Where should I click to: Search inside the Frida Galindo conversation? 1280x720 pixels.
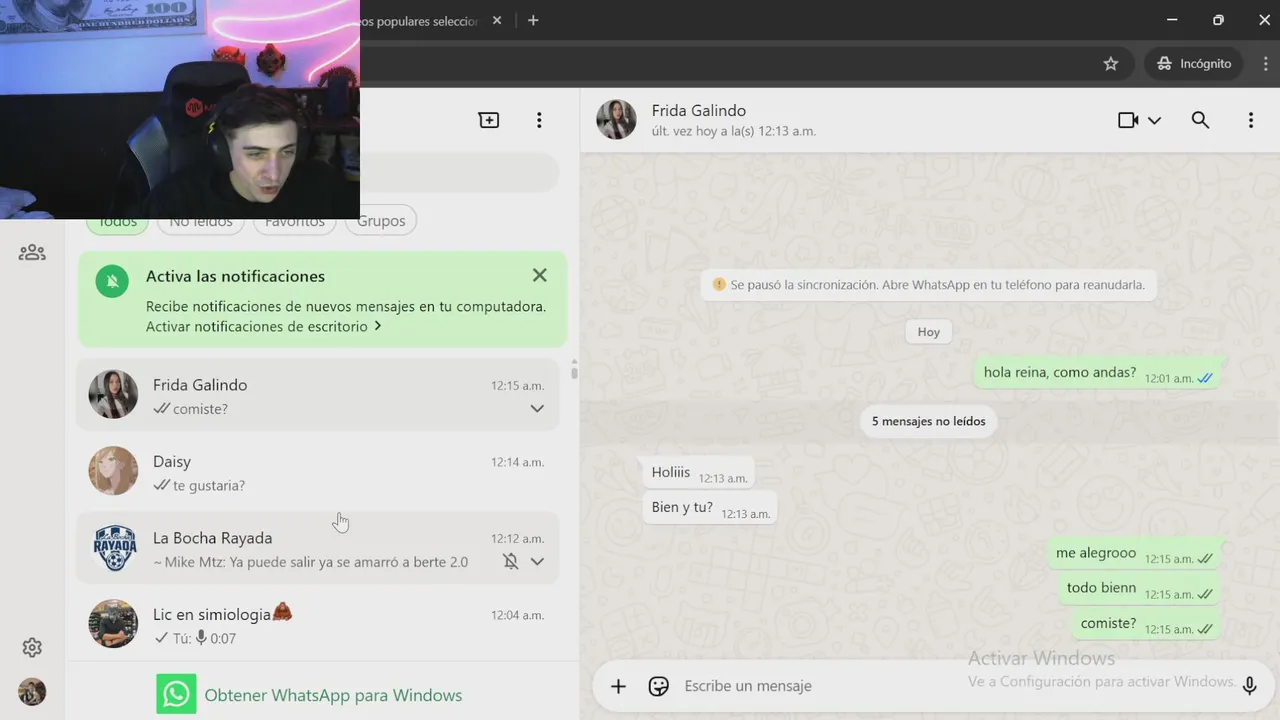pos(1200,120)
